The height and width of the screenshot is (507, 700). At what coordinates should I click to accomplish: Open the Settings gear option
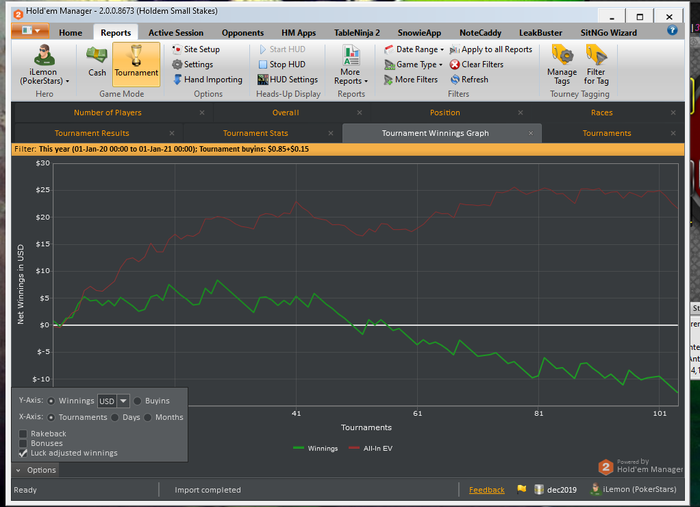coord(192,64)
